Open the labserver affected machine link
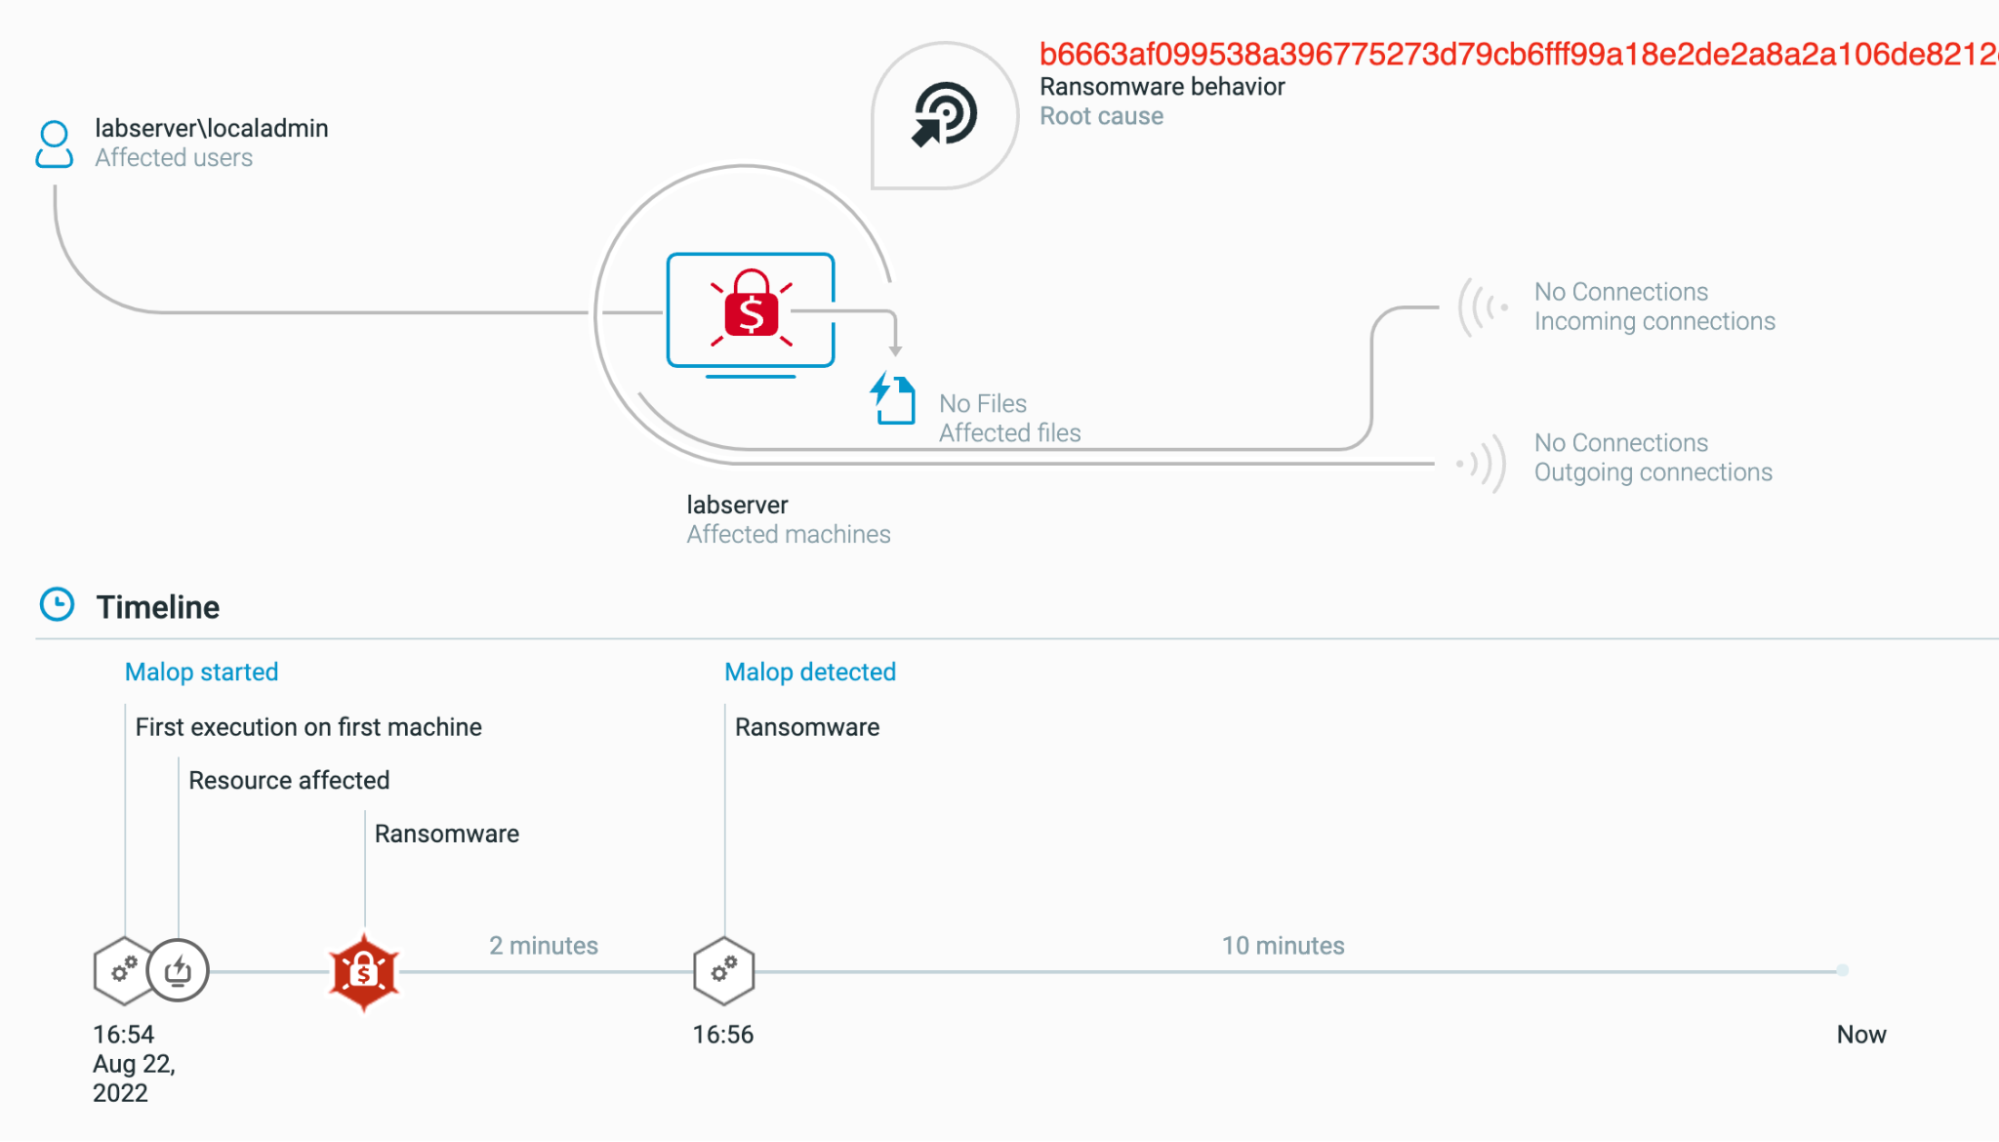Viewport: 1999px width, 1142px height. point(737,505)
